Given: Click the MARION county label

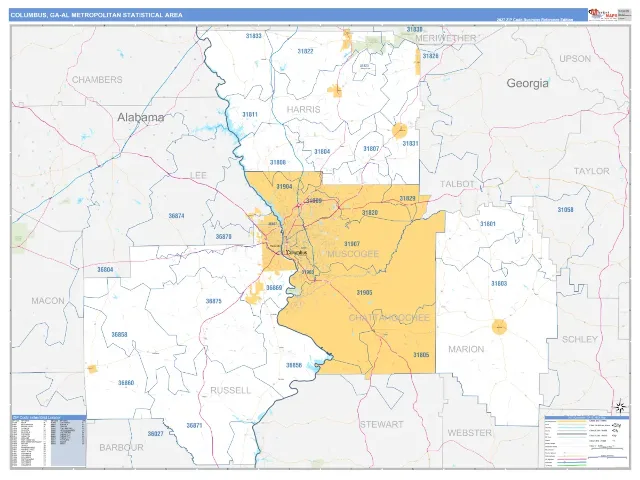Looking at the screenshot, I should [466, 349].
